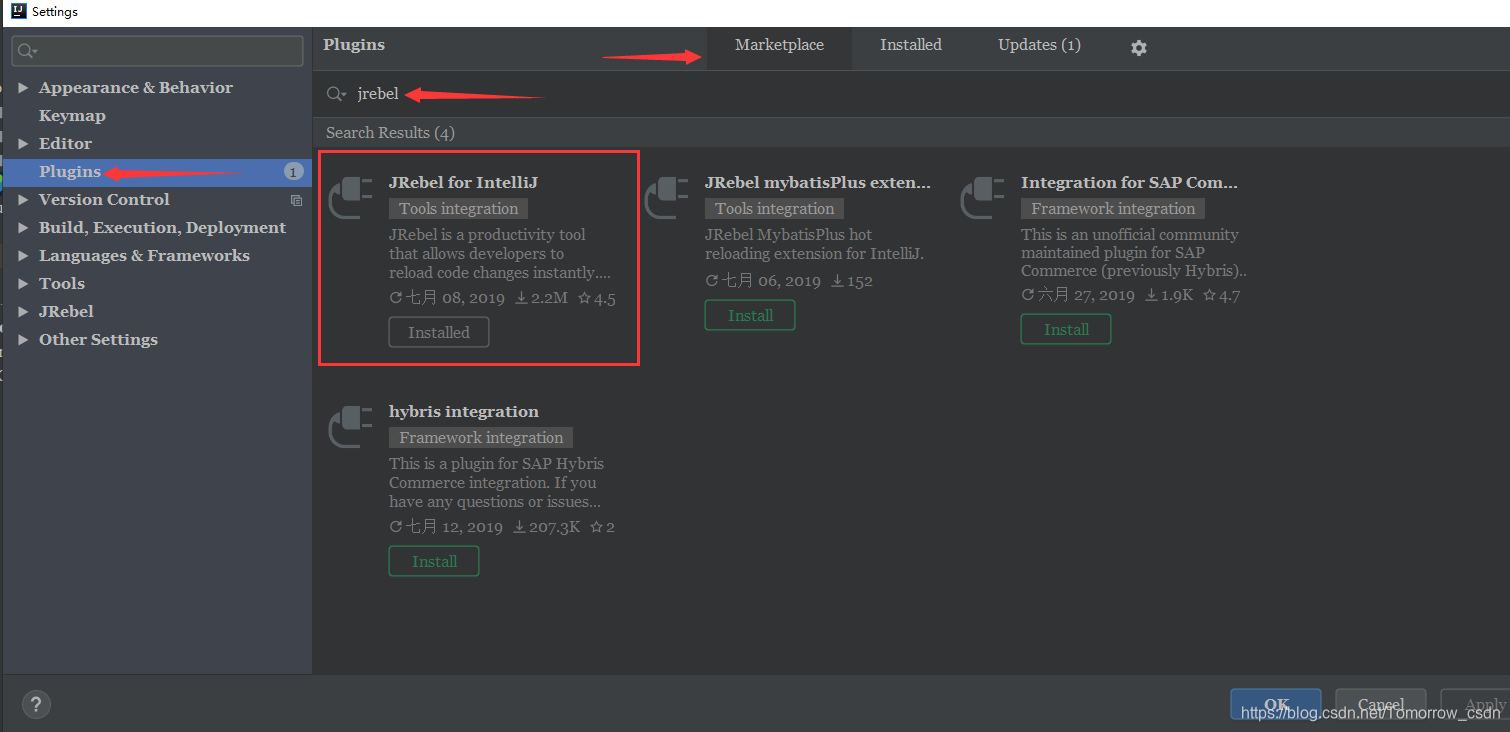Click the 207.3K downloads count

pos(546,527)
